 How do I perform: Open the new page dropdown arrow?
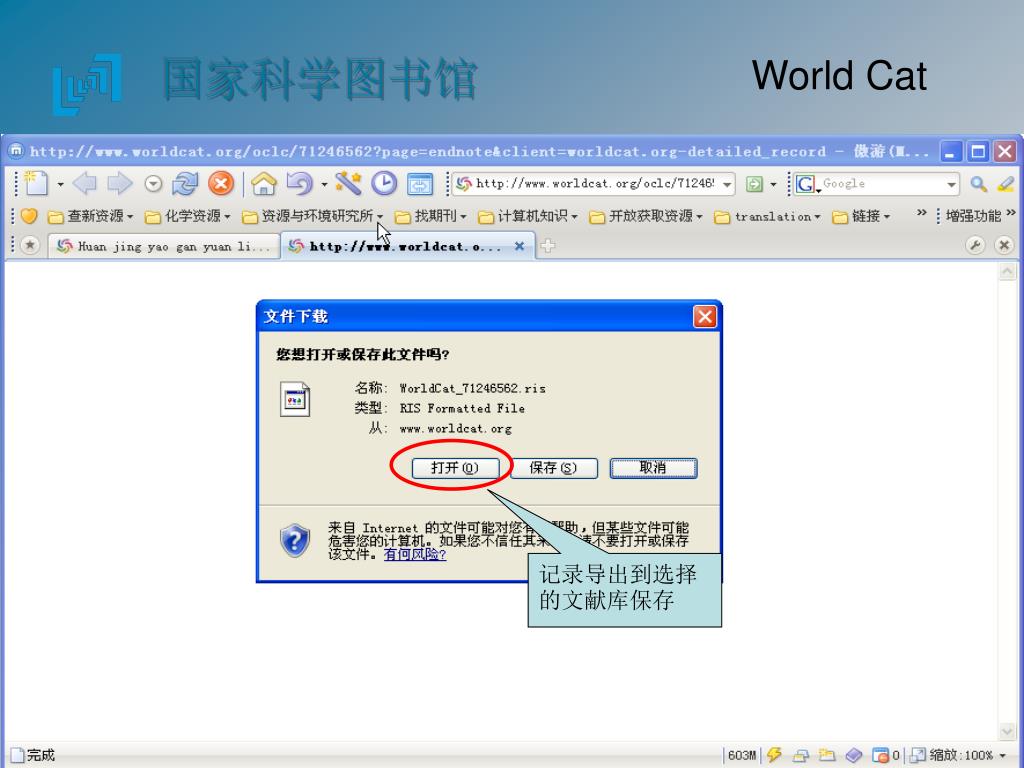[61, 185]
